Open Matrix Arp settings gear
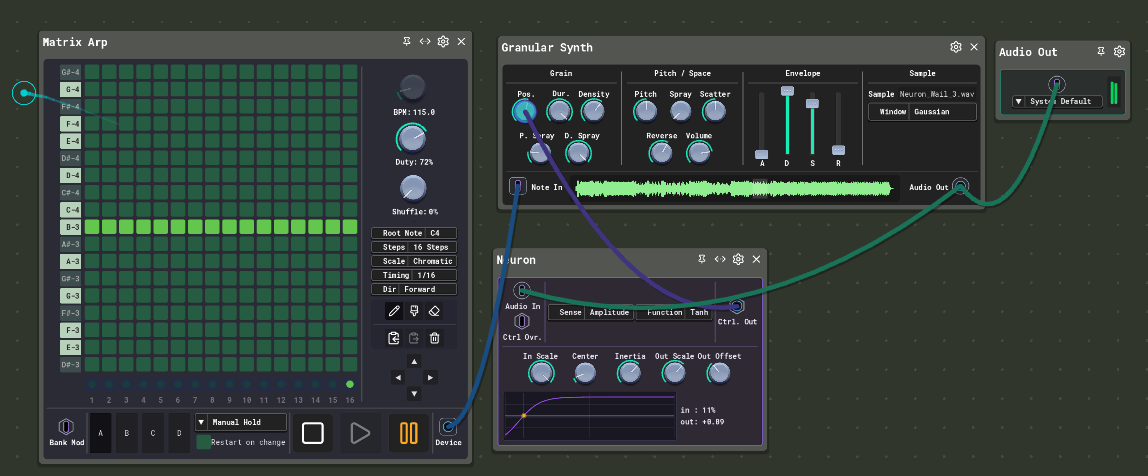The width and height of the screenshot is (1148, 476). (443, 42)
